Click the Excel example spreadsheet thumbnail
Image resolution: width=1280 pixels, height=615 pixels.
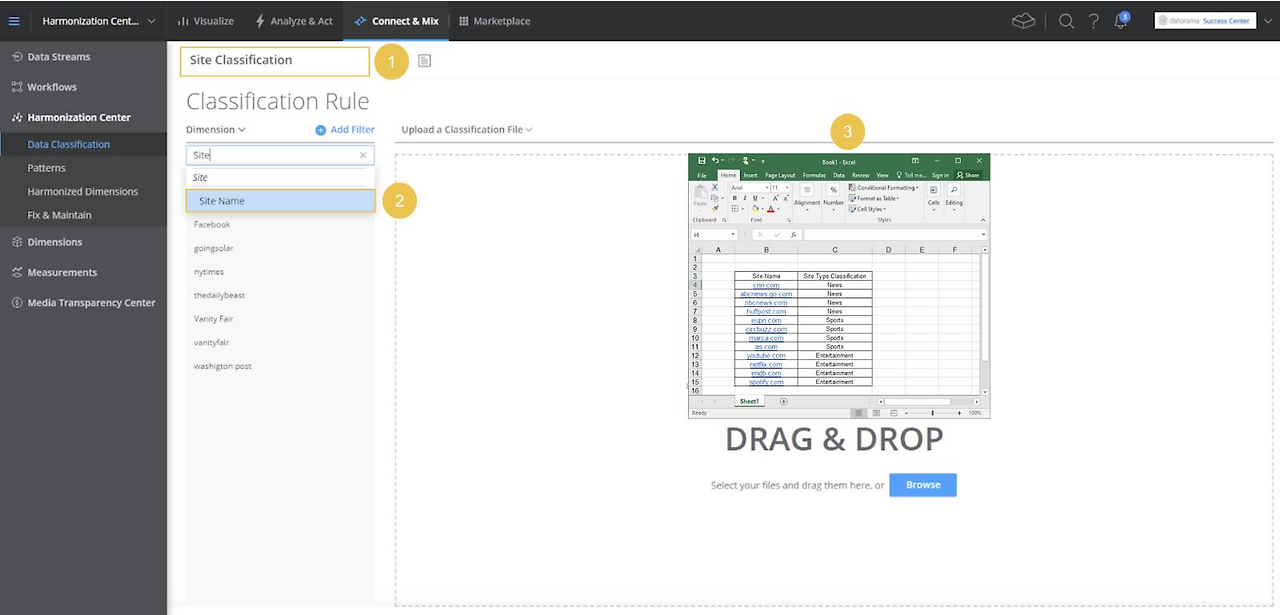pos(839,286)
